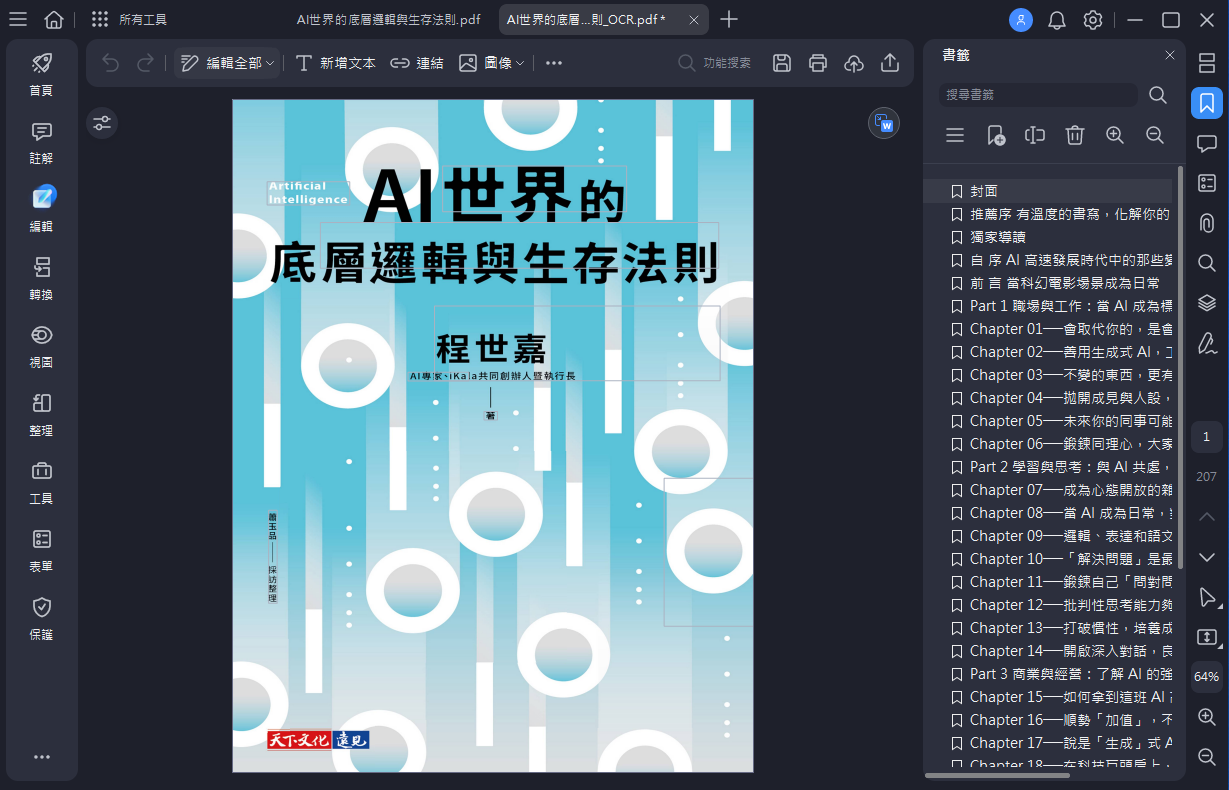Click the current page number field
Image resolution: width=1229 pixels, height=790 pixels.
tap(1207, 437)
